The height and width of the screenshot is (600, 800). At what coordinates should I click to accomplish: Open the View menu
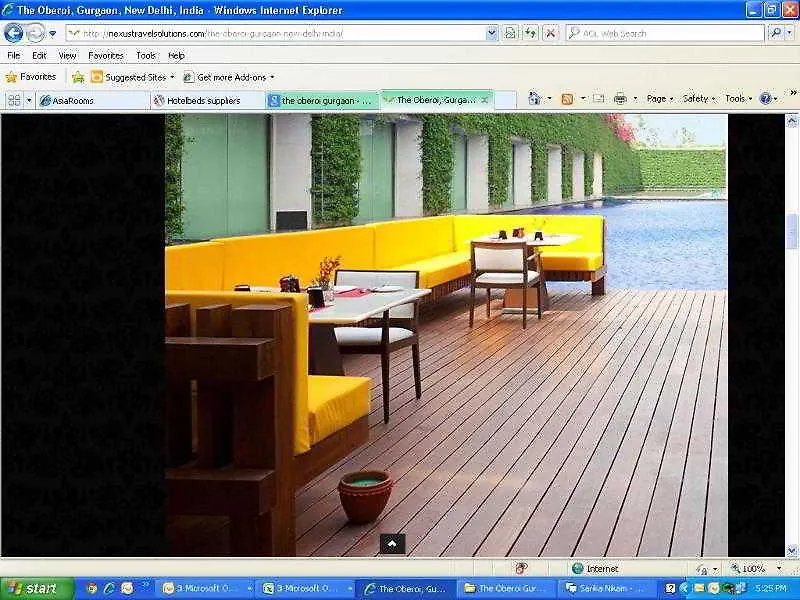67,55
